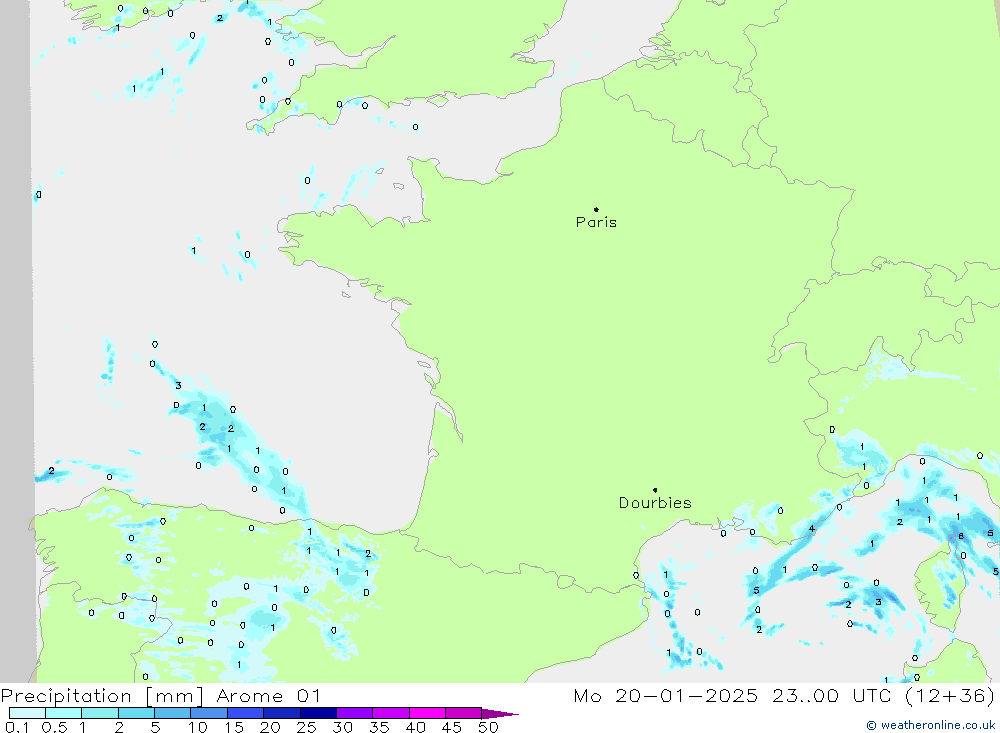Click the '23..00 UTC' time text
Viewport: 1000px width, 733px height.
click(x=832, y=696)
